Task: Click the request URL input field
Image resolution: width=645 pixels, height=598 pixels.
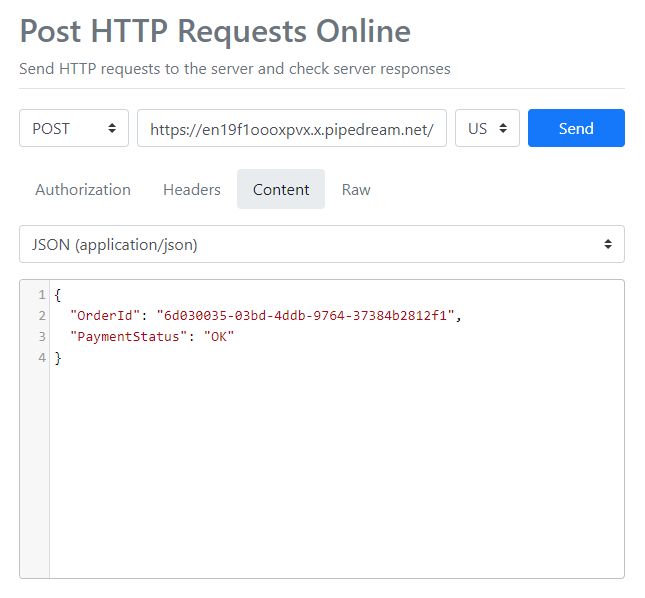Action: (x=292, y=128)
